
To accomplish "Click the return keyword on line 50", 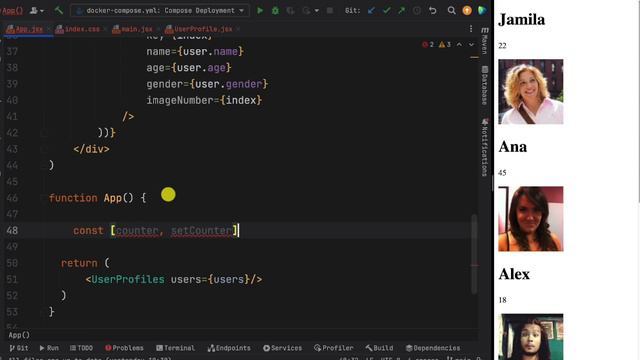I will 79,263.
